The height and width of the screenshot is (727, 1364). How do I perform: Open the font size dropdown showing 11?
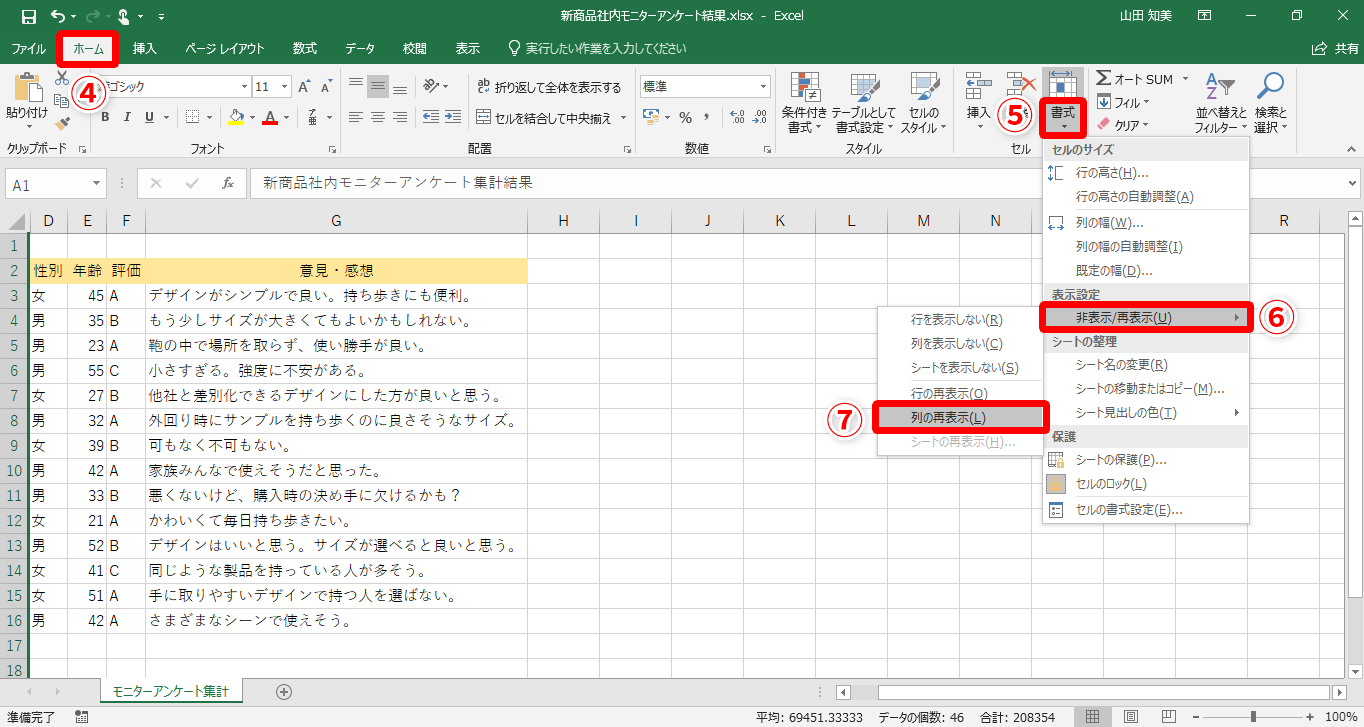pyautogui.click(x=284, y=87)
